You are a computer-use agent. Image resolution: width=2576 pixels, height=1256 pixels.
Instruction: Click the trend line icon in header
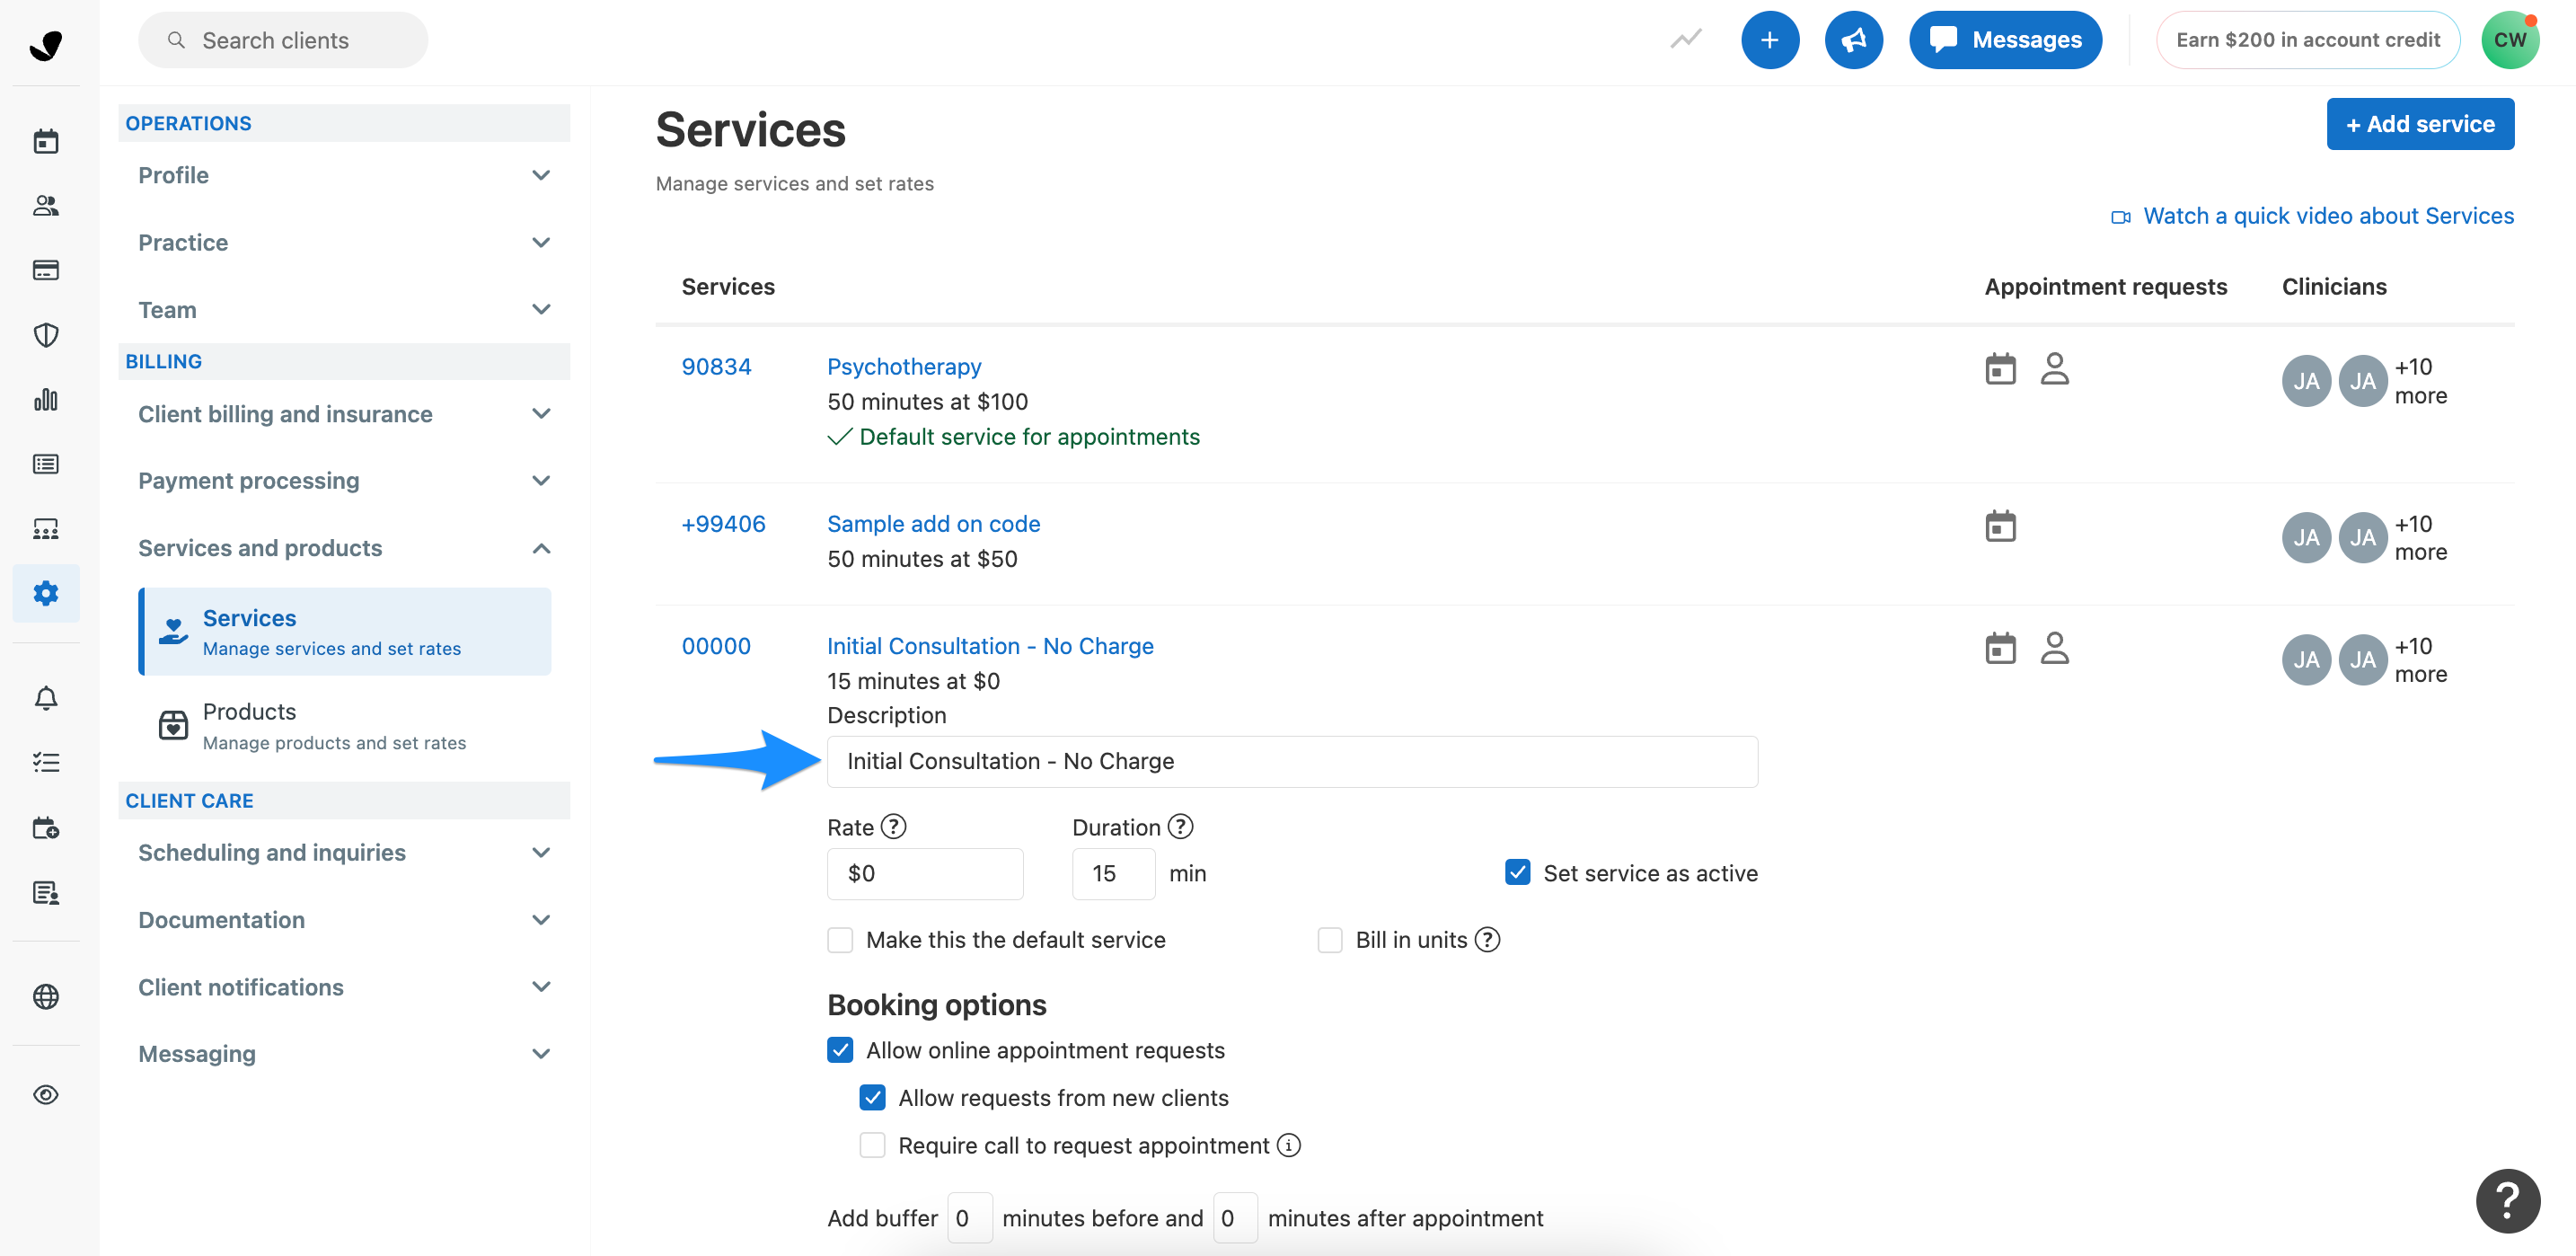[x=1686, y=40]
